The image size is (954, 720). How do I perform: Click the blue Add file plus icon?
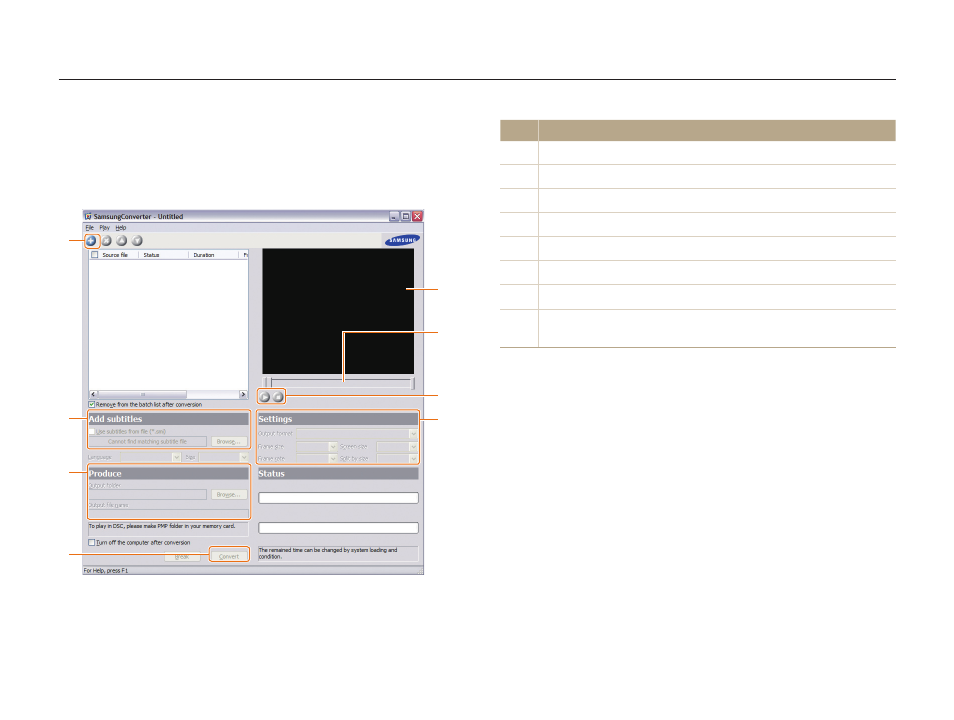[91, 241]
